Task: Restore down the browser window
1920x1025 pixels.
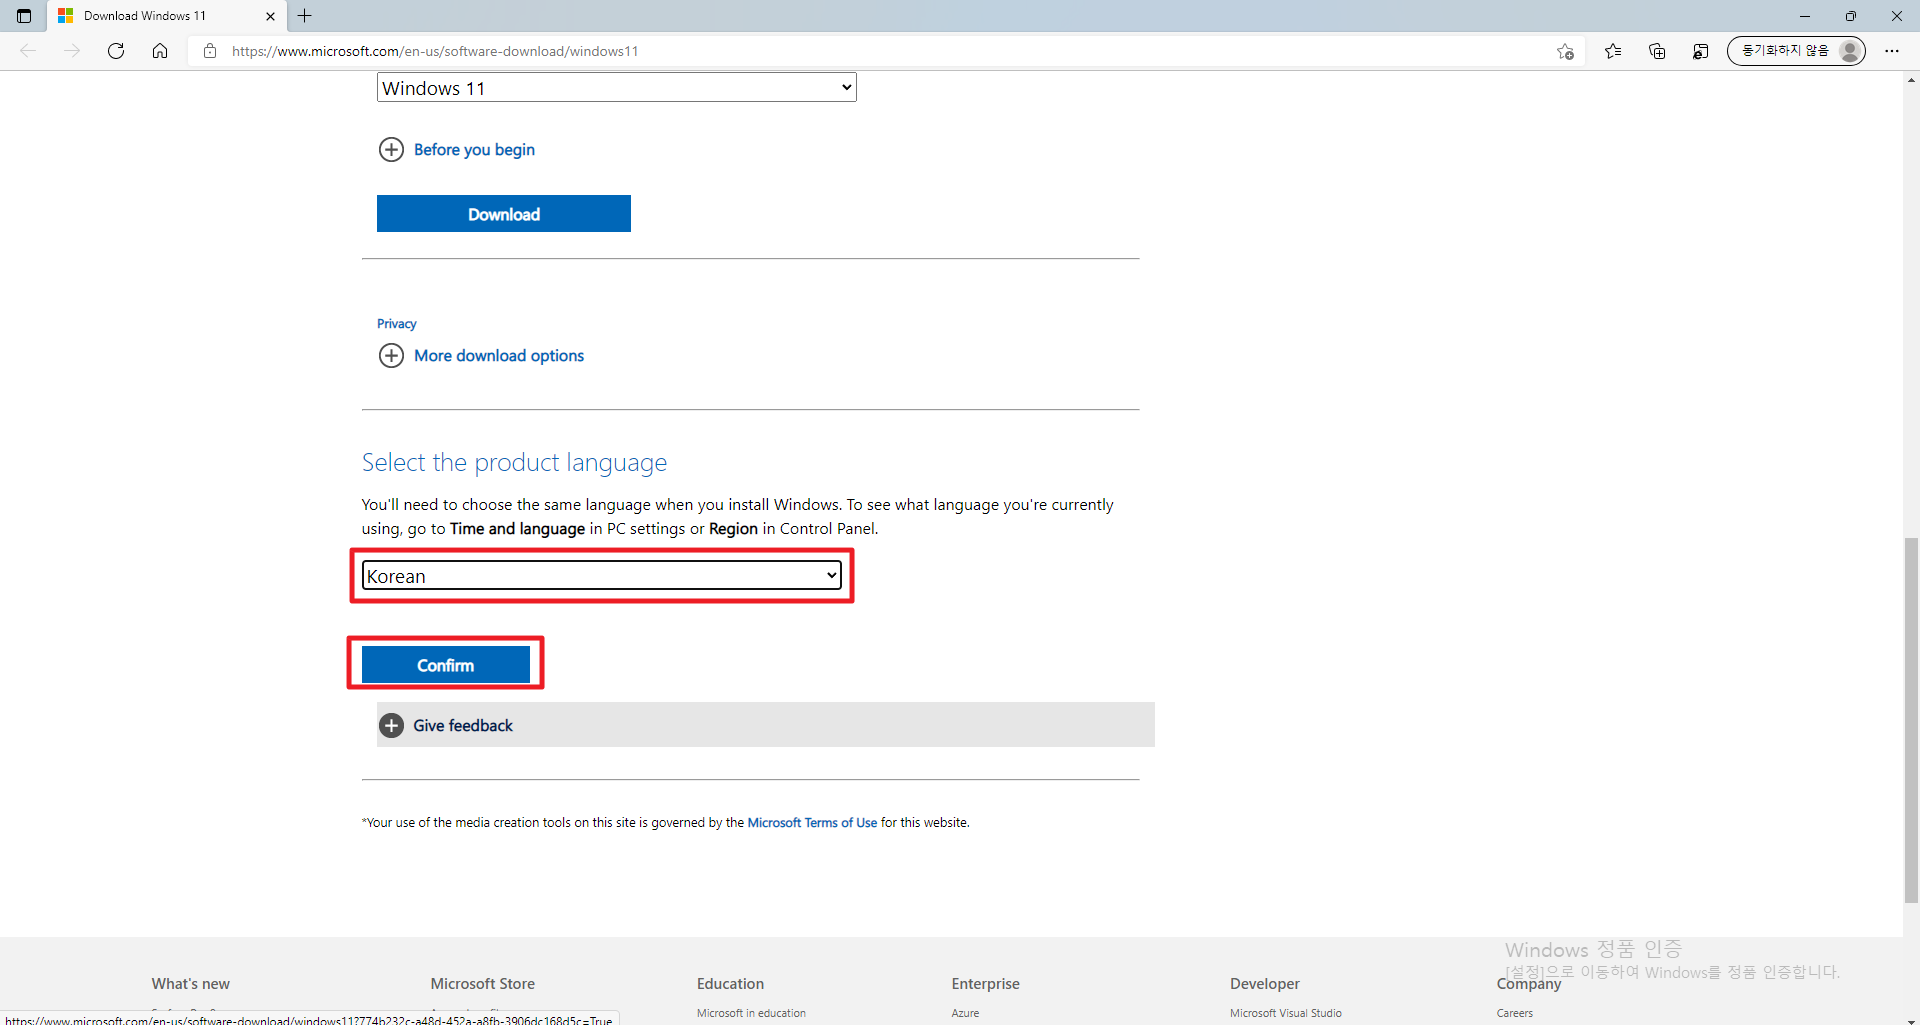Action: pyautogui.click(x=1851, y=16)
